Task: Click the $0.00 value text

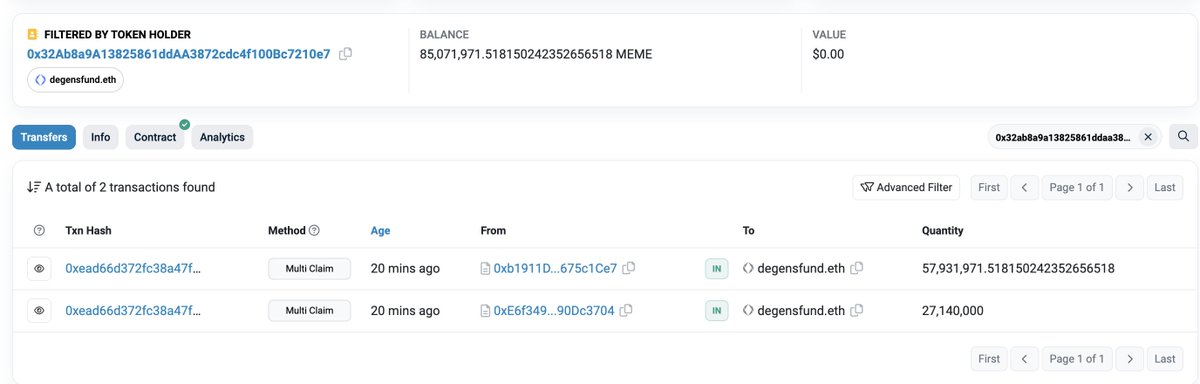Action: tap(828, 54)
